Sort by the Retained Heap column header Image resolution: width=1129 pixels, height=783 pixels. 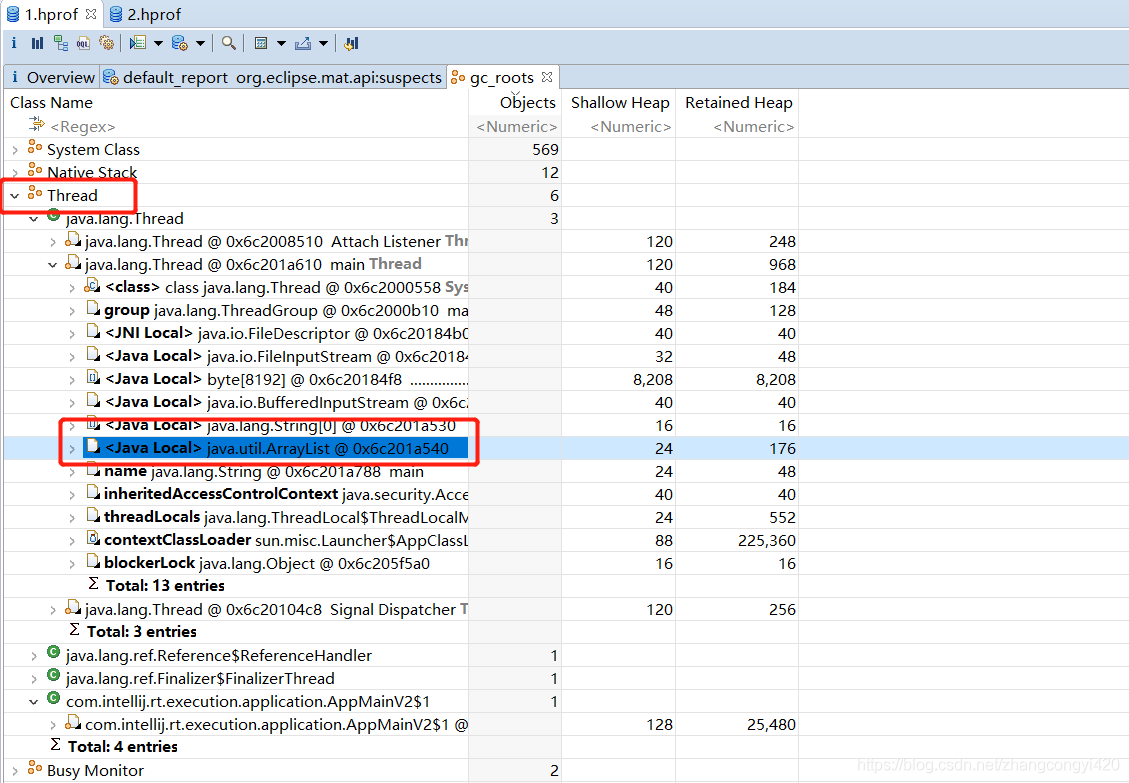point(738,102)
